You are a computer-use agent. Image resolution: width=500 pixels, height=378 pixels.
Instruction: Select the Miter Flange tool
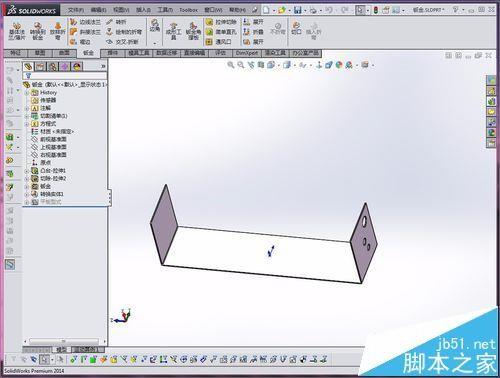(85, 32)
